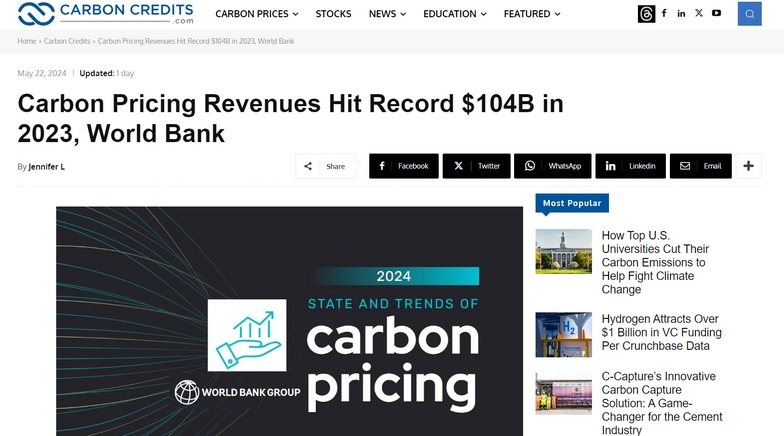This screenshot has width=784, height=436.
Task: Expand the Carbon Prices dropdown menu
Action: [257, 14]
